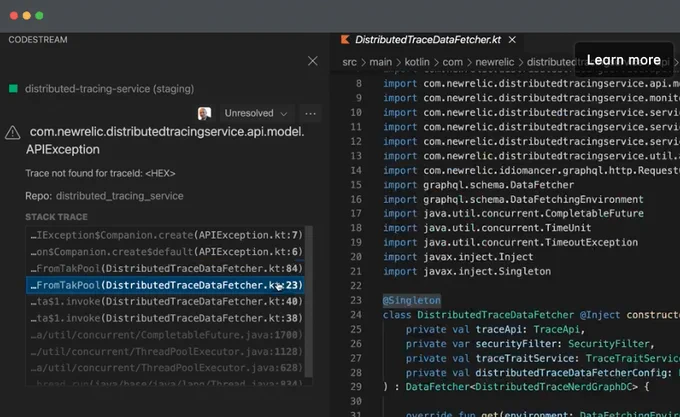Select the DistributedTraceDataFetcher.kt editor tab
Viewport: 680px width, 417px height.
pyautogui.click(x=428, y=40)
